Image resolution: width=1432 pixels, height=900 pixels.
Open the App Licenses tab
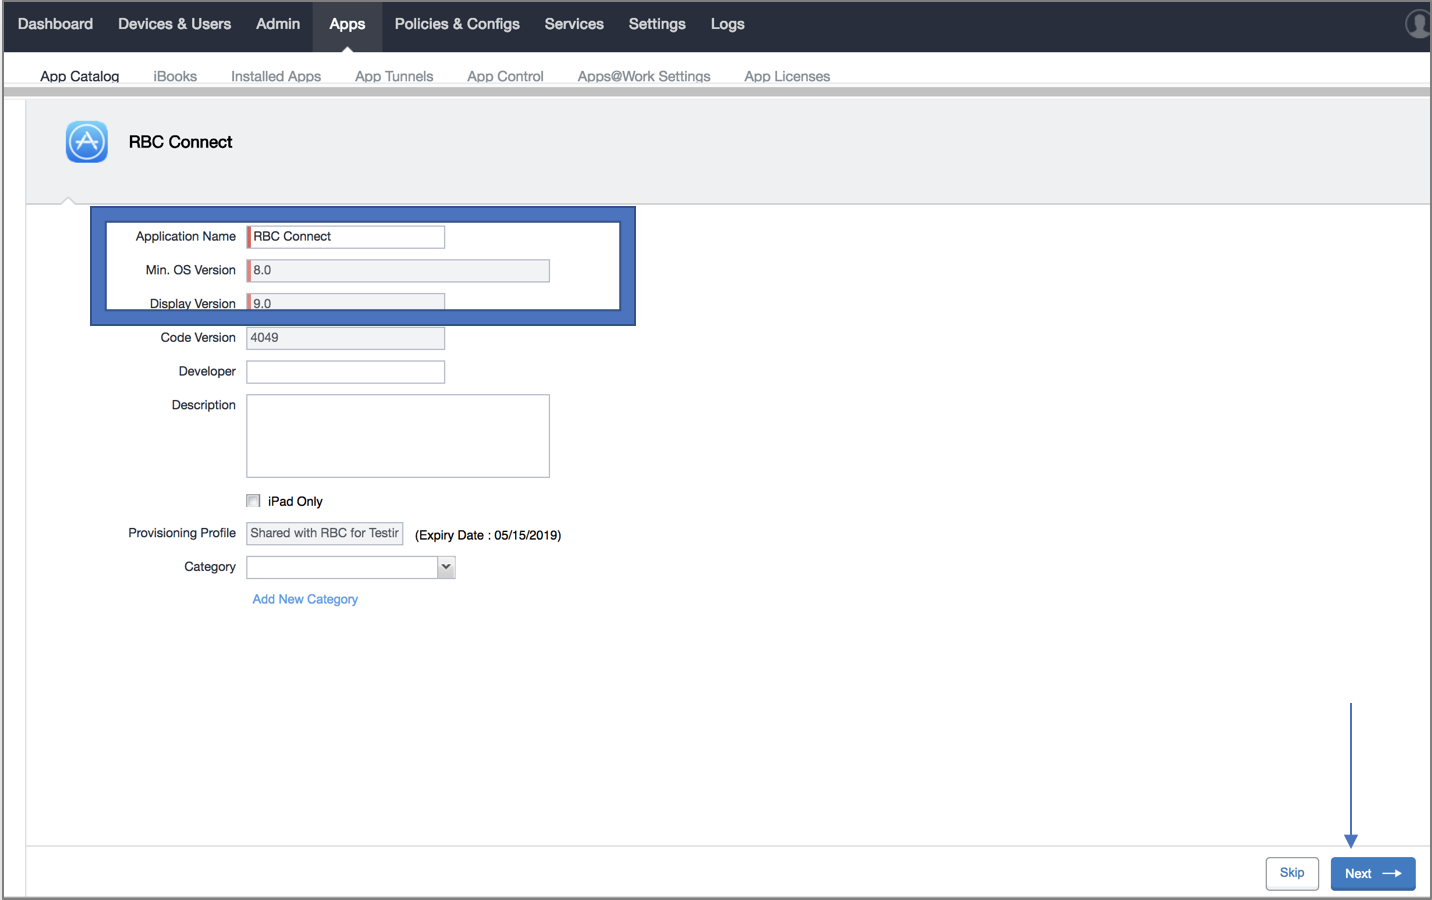787,76
